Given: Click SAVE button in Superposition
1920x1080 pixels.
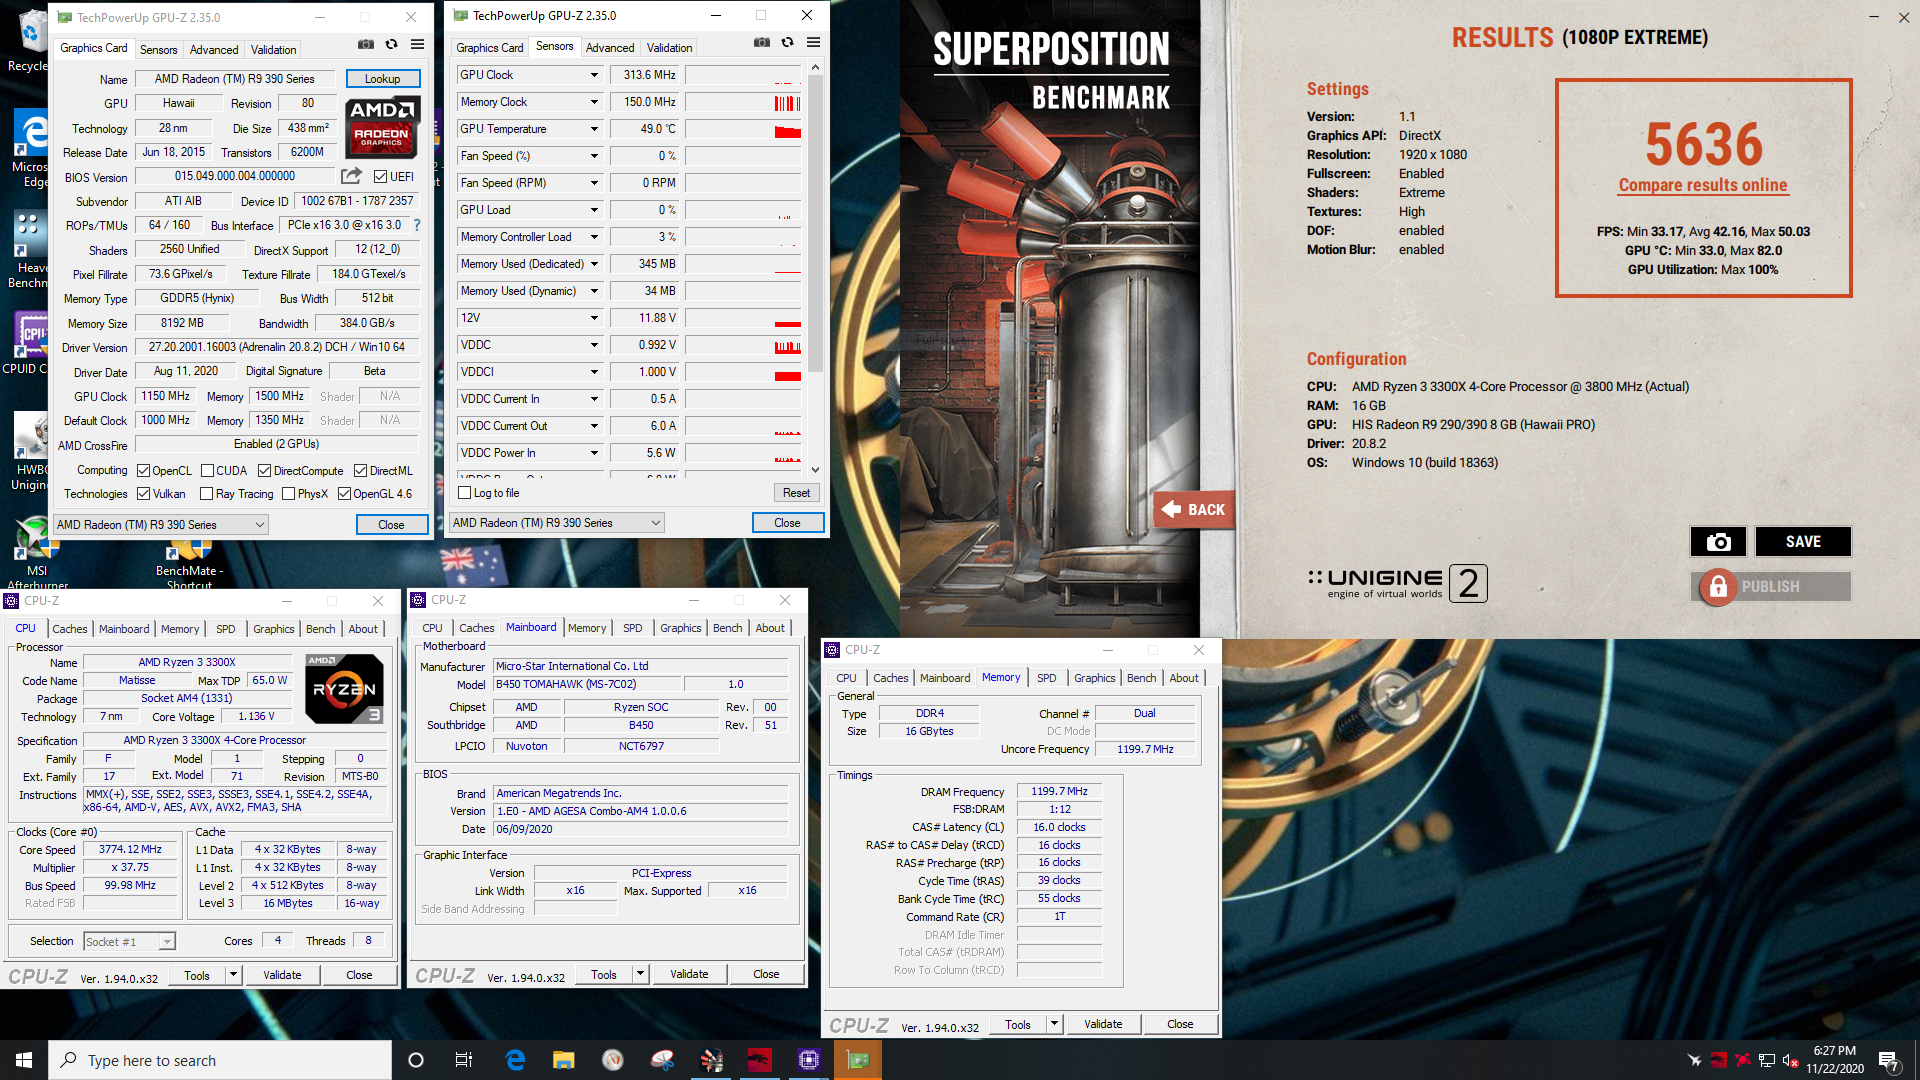Looking at the screenshot, I should coord(1803,541).
